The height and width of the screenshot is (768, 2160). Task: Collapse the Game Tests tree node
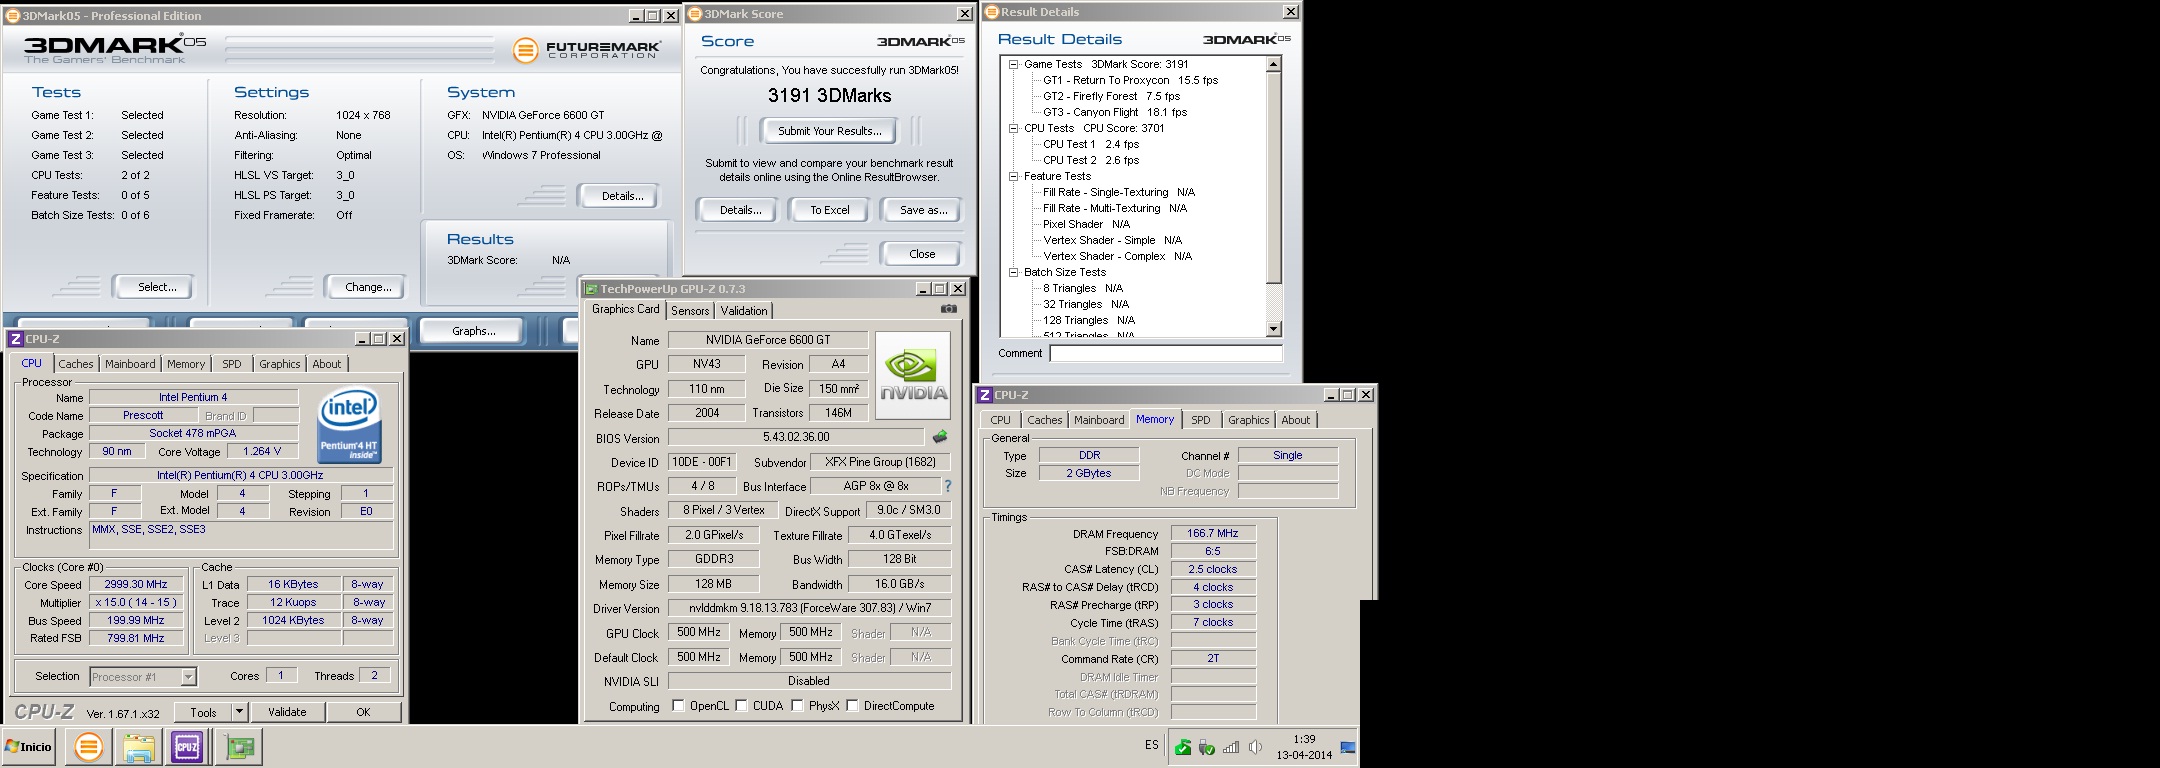click(x=1013, y=64)
